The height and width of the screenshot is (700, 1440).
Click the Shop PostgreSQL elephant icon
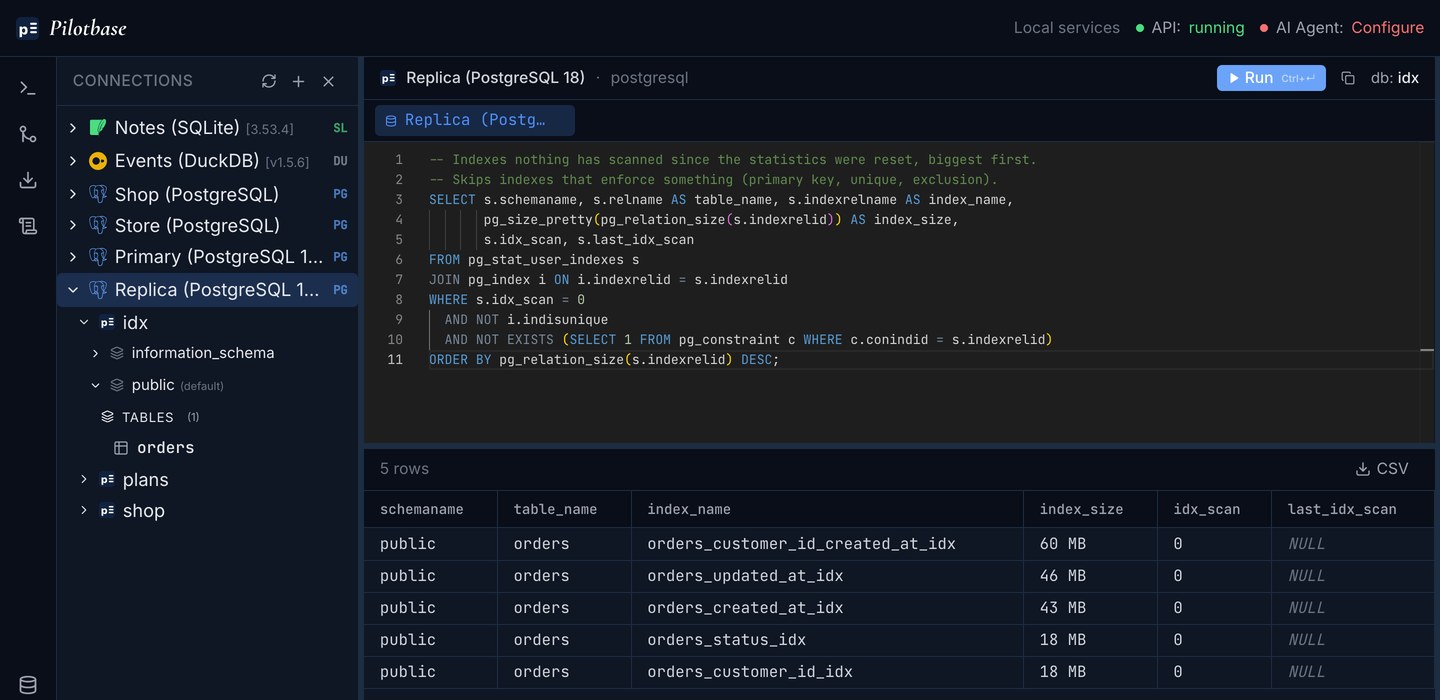click(x=98, y=194)
